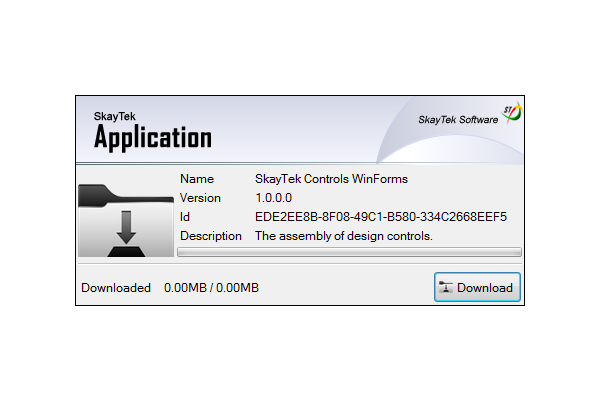Viewport: 600px width, 400px height.
Task: Click the SkayTek Software logo emblem
Action: (x=512, y=113)
